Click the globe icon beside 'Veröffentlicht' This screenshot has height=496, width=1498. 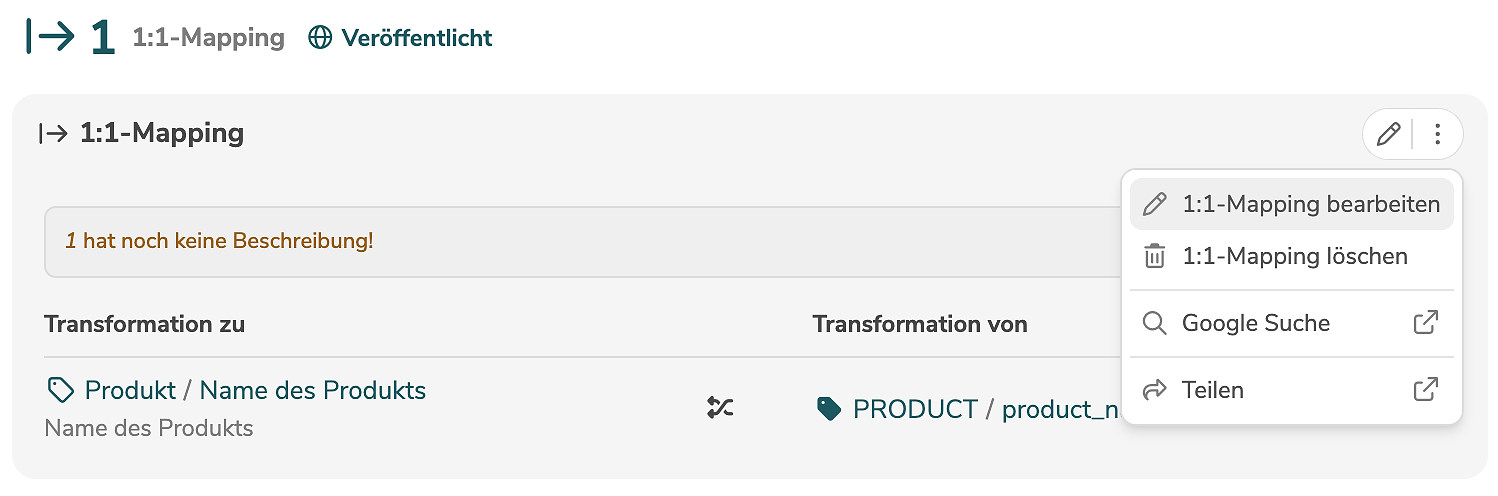(x=320, y=38)
